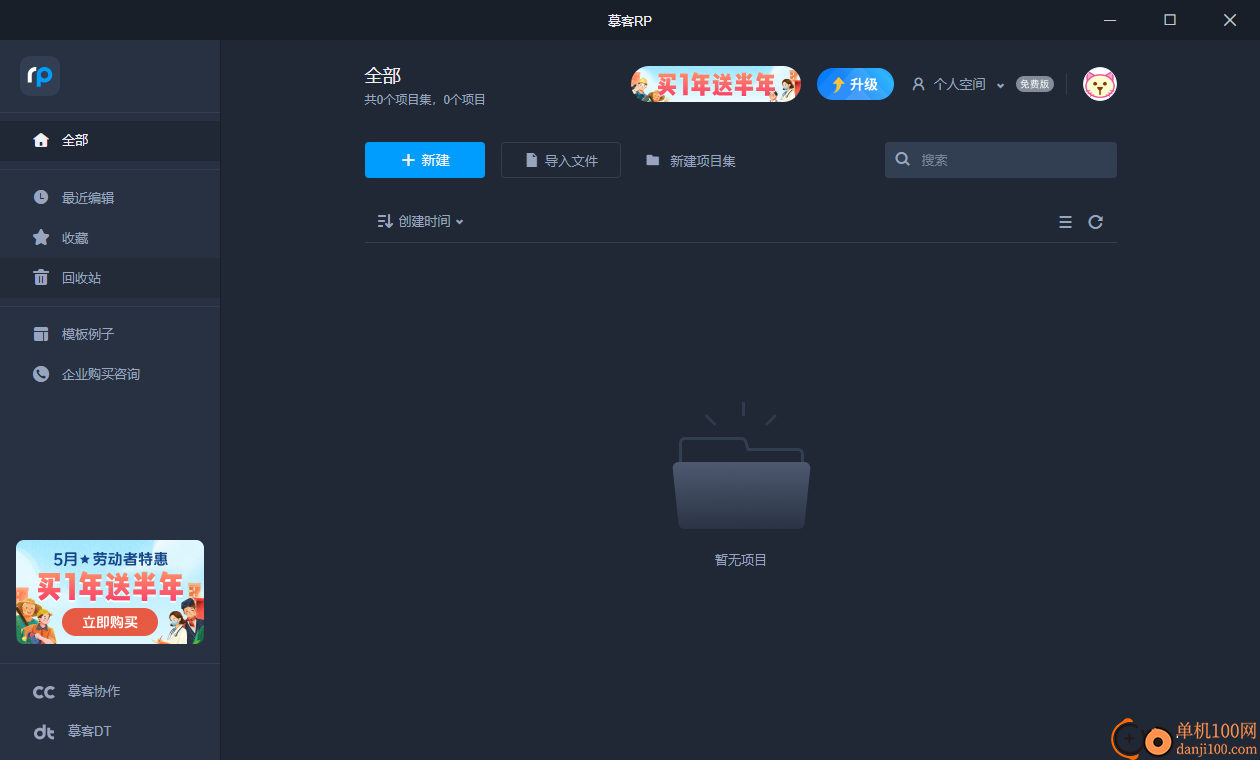The image size is (1260, 760).
Task: Open the 回收站 recycle bin
Action: 110,278
